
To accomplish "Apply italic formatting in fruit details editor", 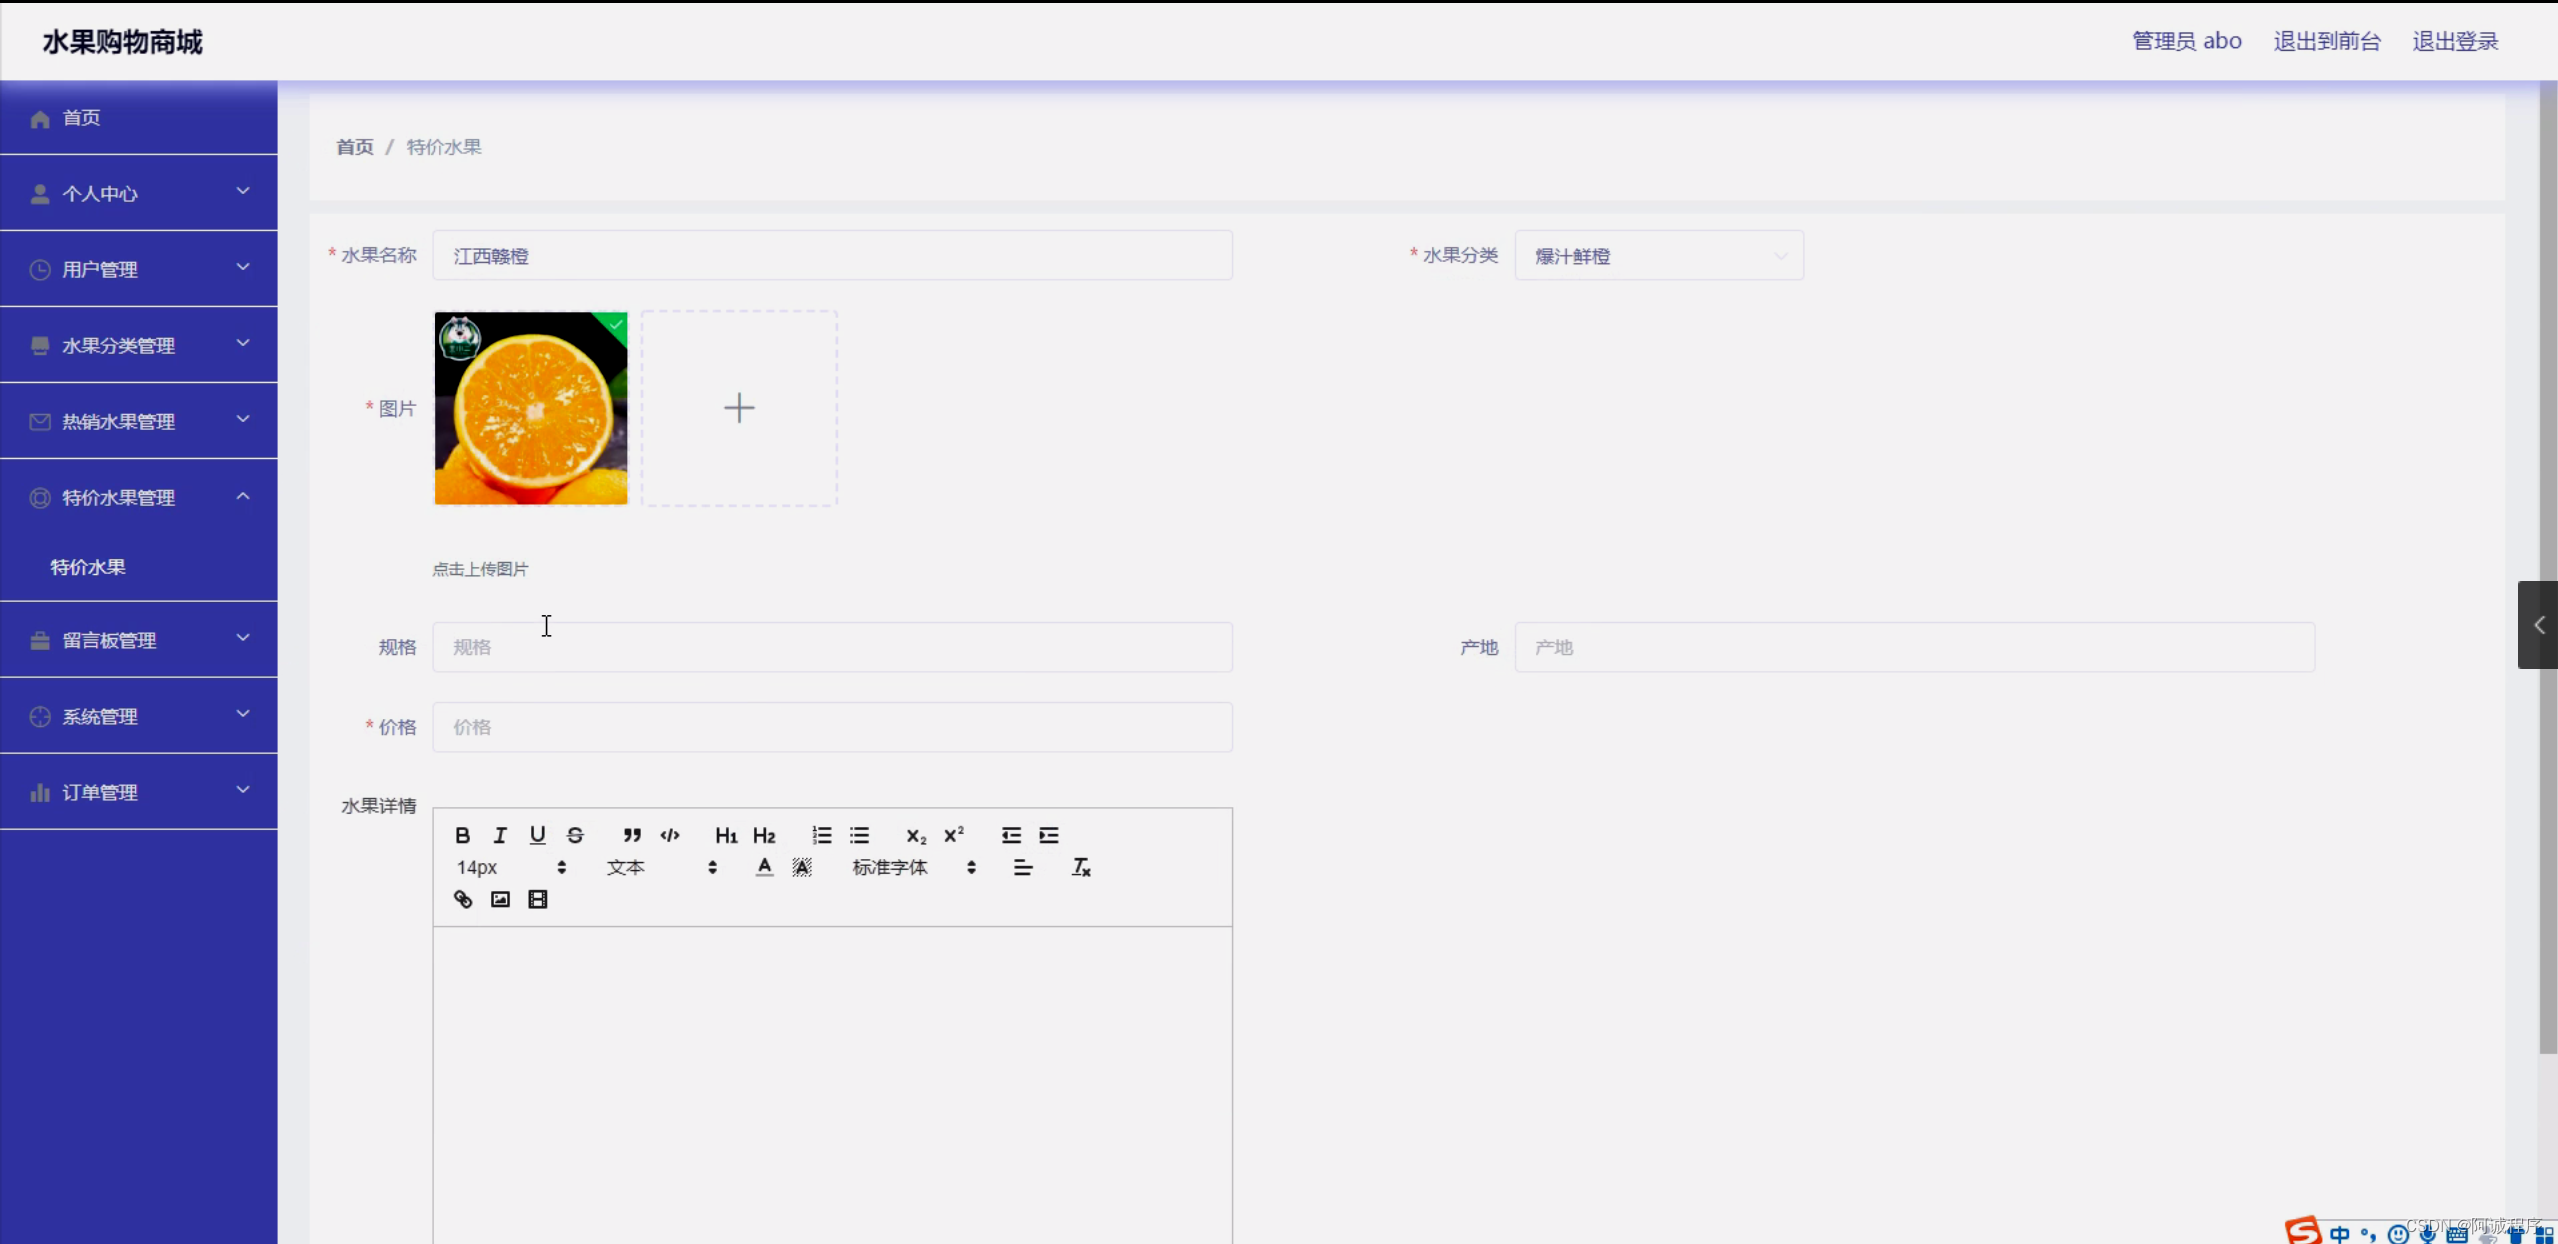I will click(x=499, y=835).
